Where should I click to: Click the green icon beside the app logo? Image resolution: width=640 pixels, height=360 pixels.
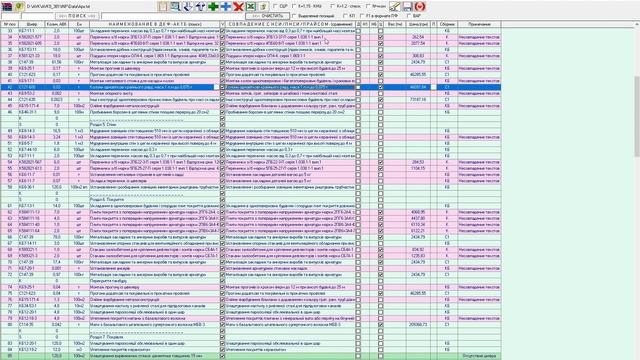click(19, 7)
